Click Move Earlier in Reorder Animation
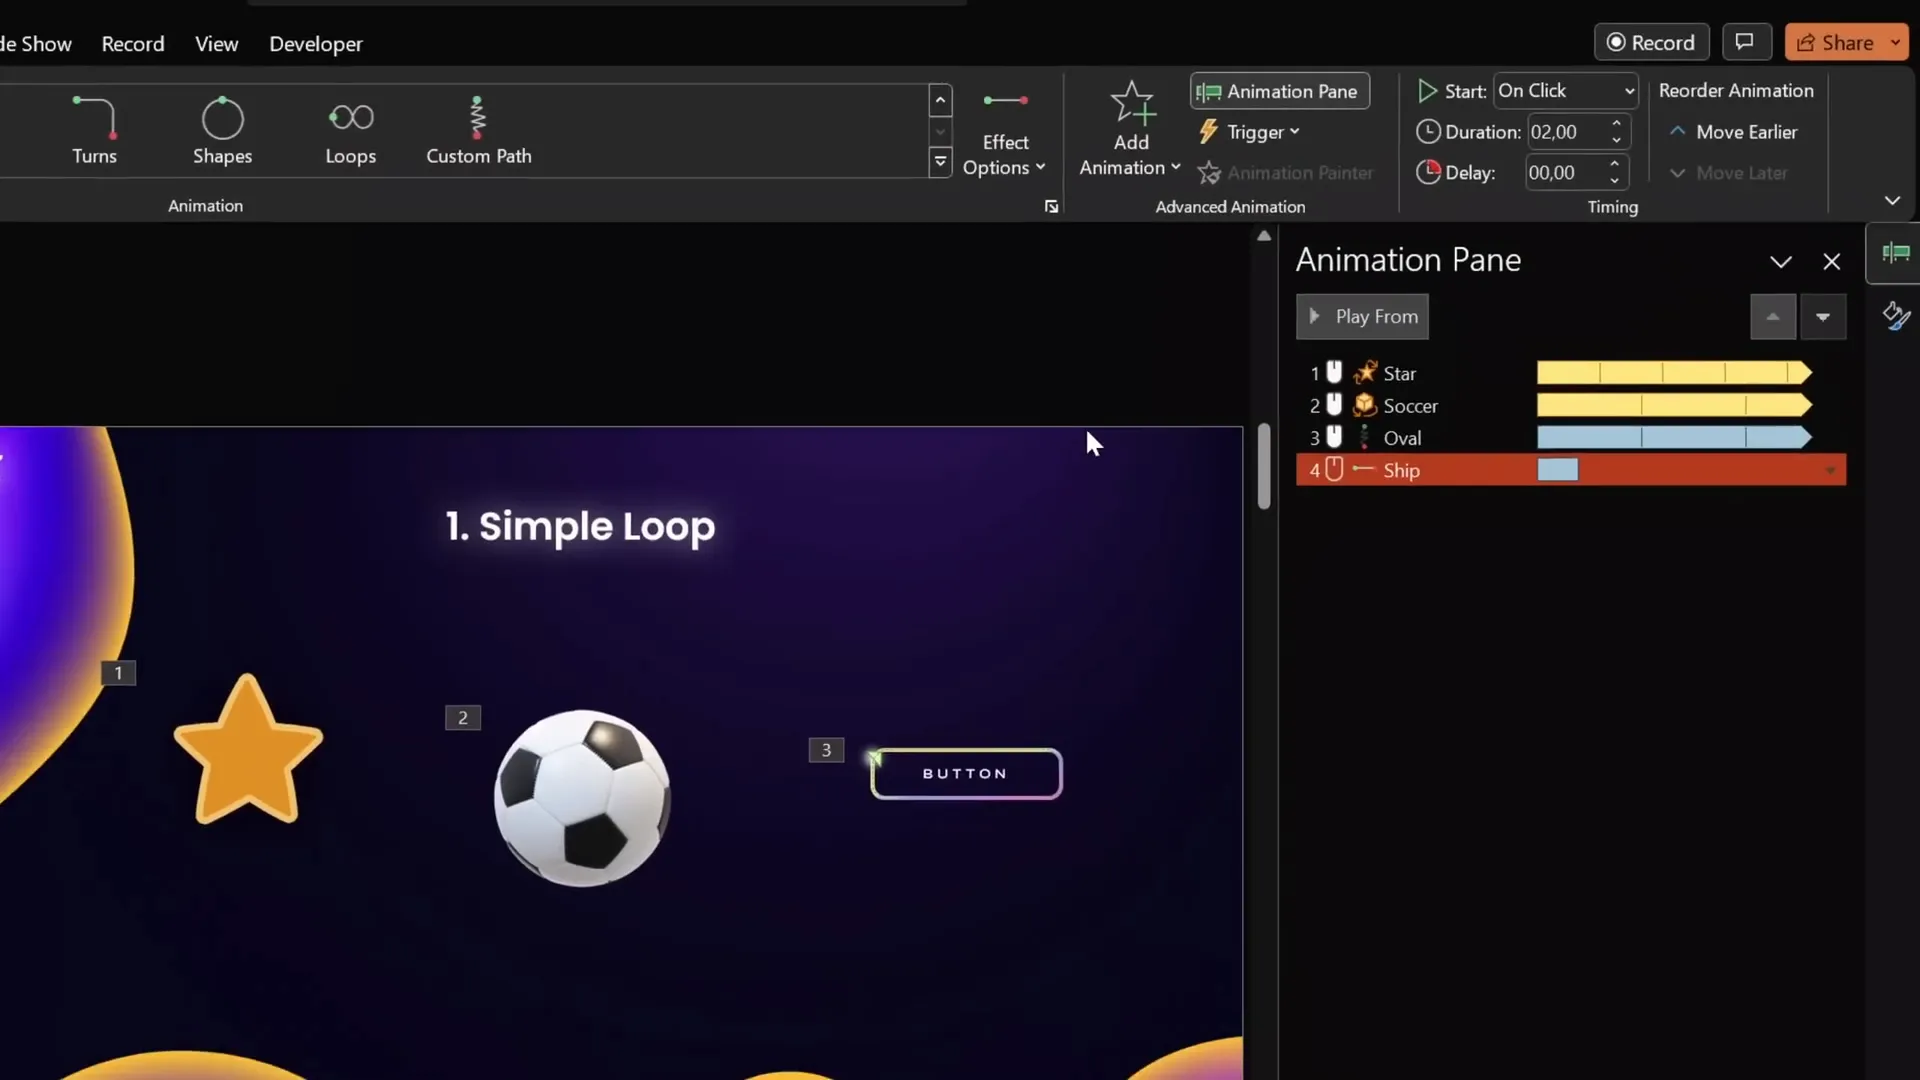The height and width of the screenshot is (1080, 1920). 1733,132
